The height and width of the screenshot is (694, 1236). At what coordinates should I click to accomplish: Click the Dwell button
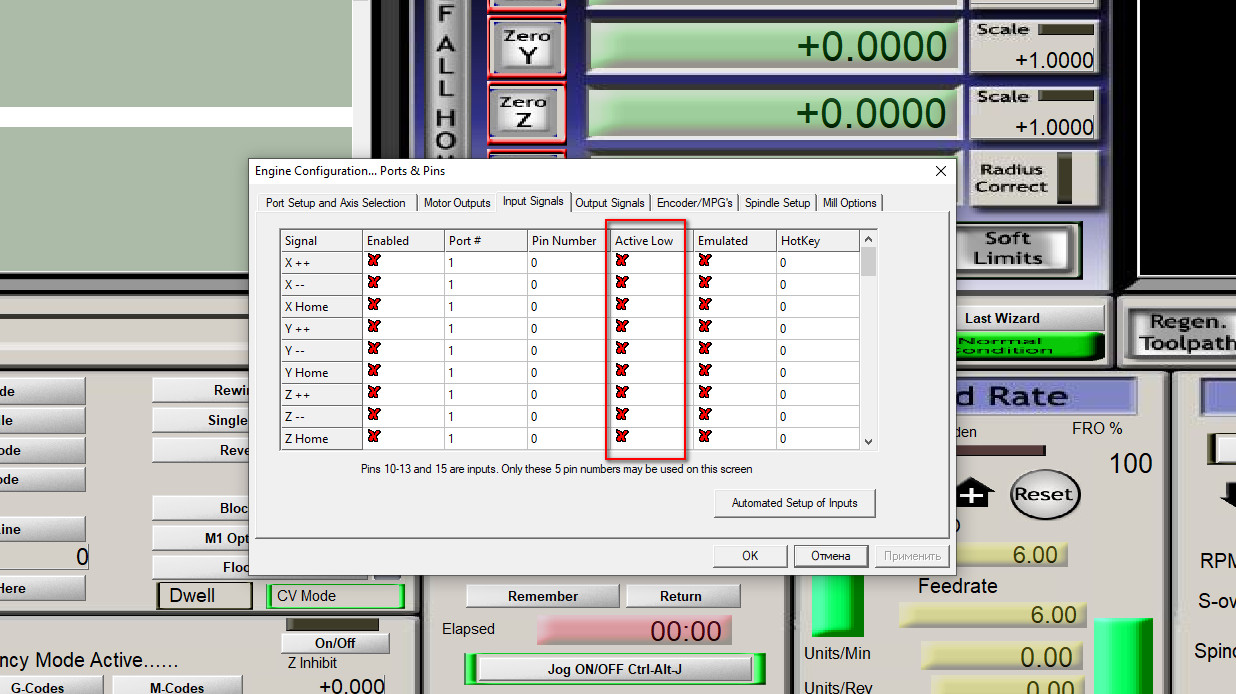pos(204,596)
